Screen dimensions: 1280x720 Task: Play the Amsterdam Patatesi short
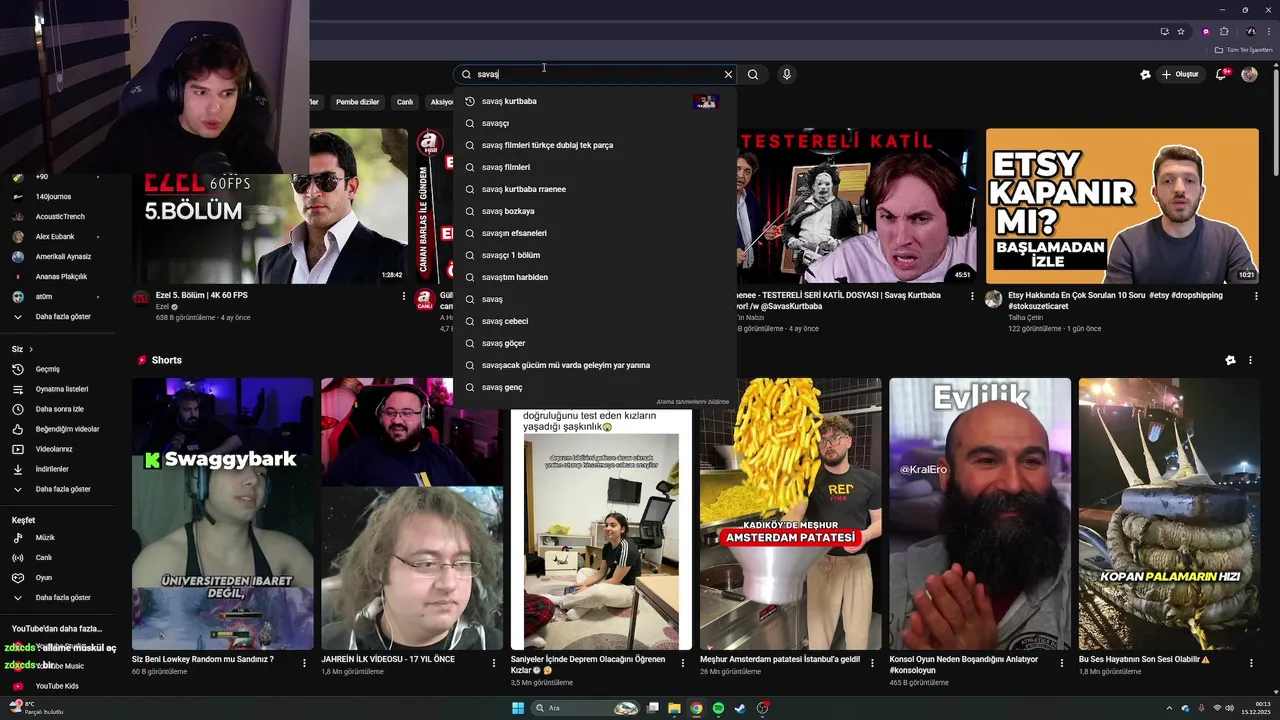click(791, 514)
